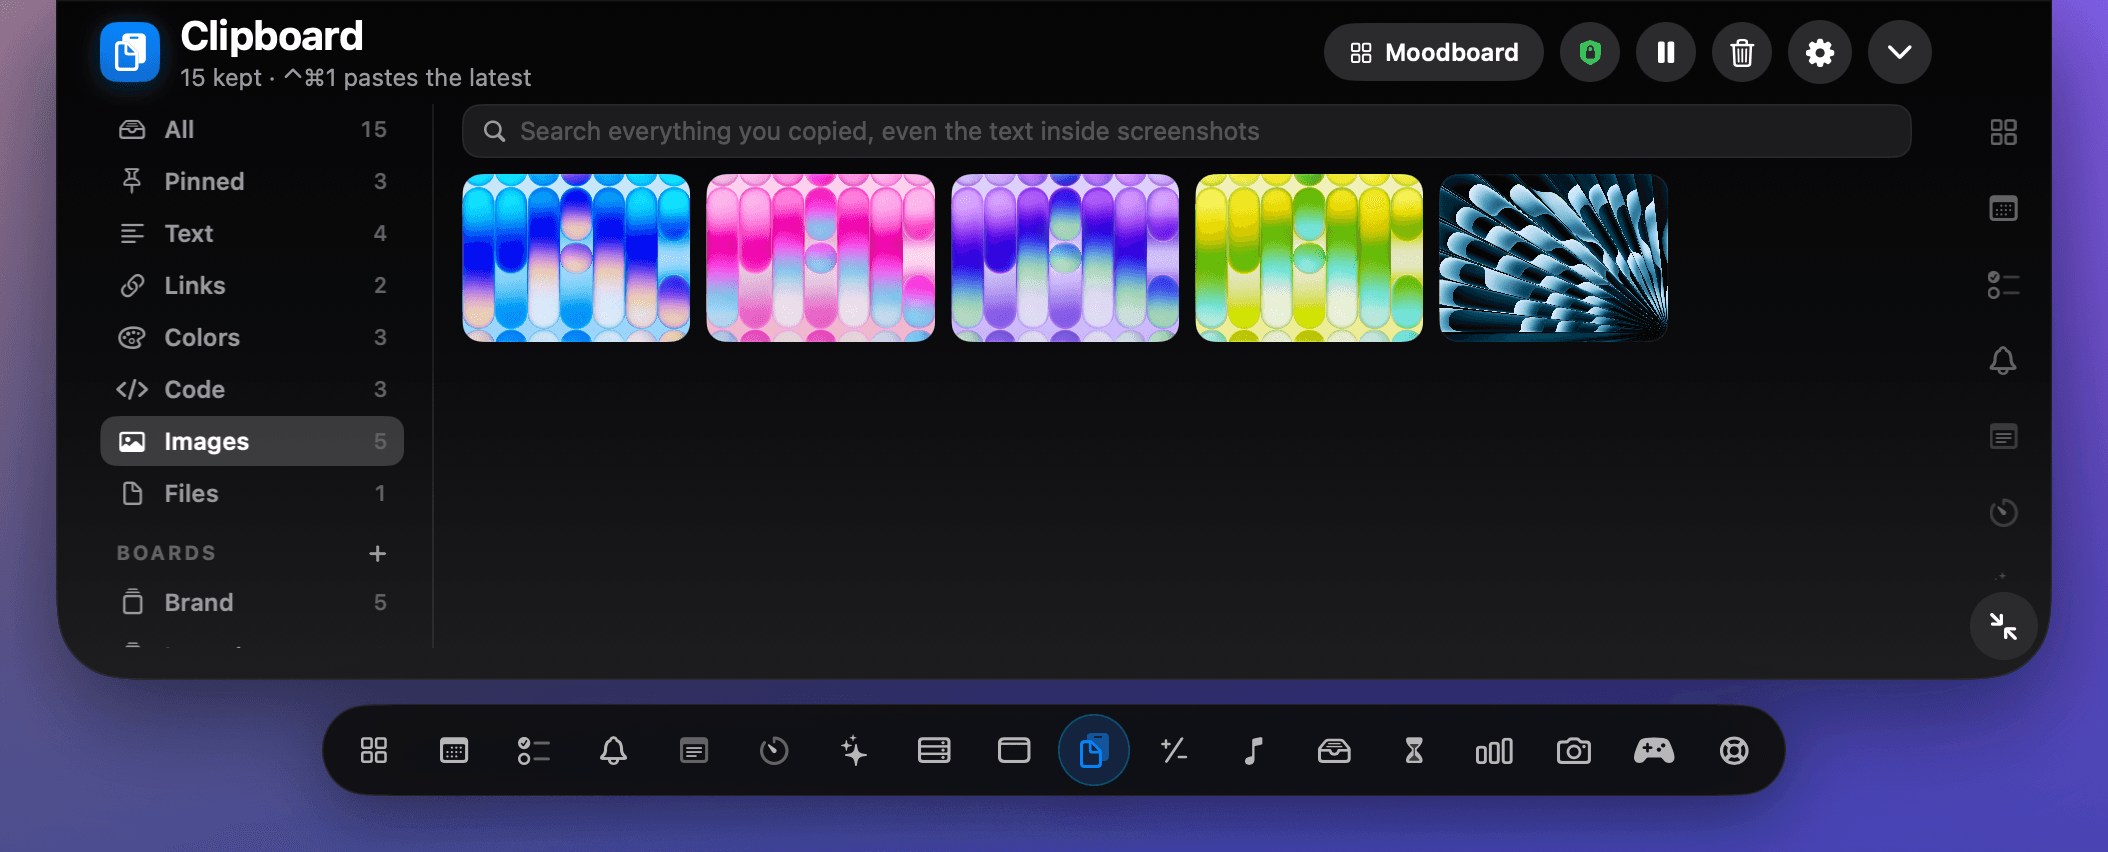The height and width of the screenshot is (852, 2108).
Task: Switch to the Pinned category
Action: (252, 181)
